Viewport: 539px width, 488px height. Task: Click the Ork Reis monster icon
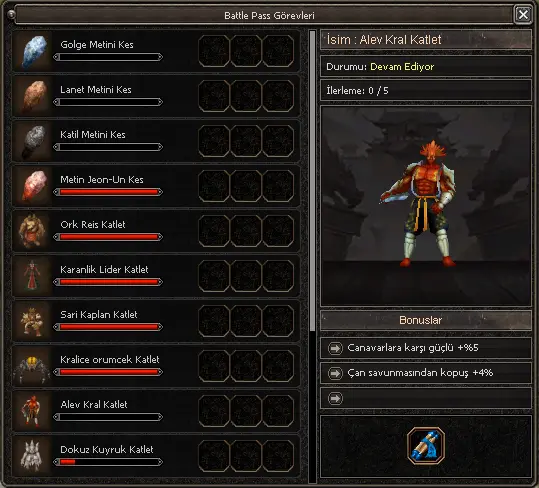coord(32,231)
